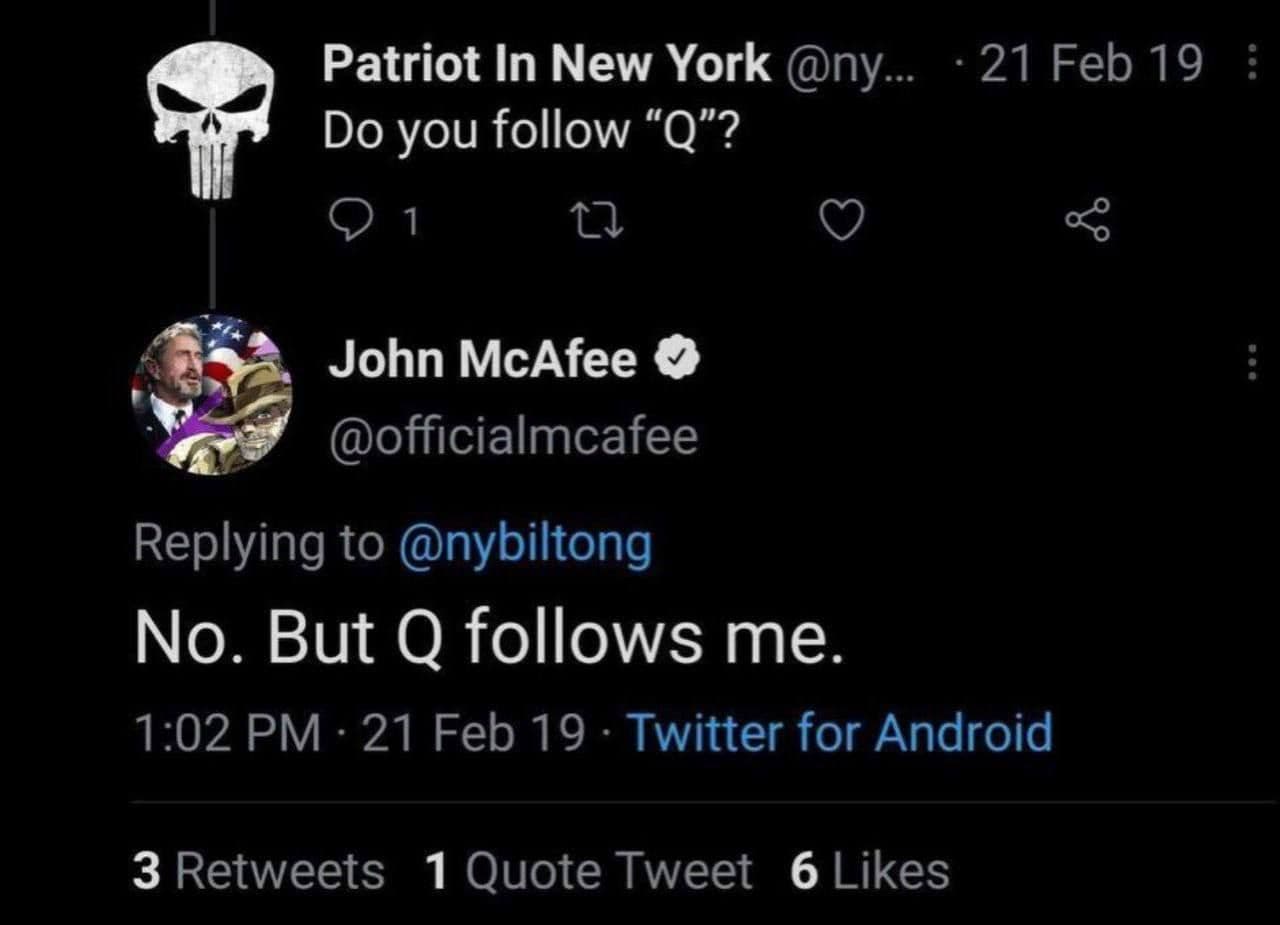The image size is (1280, 925).
Task: Follow the @nybiltong mention link
Action: tap(525, 544)
